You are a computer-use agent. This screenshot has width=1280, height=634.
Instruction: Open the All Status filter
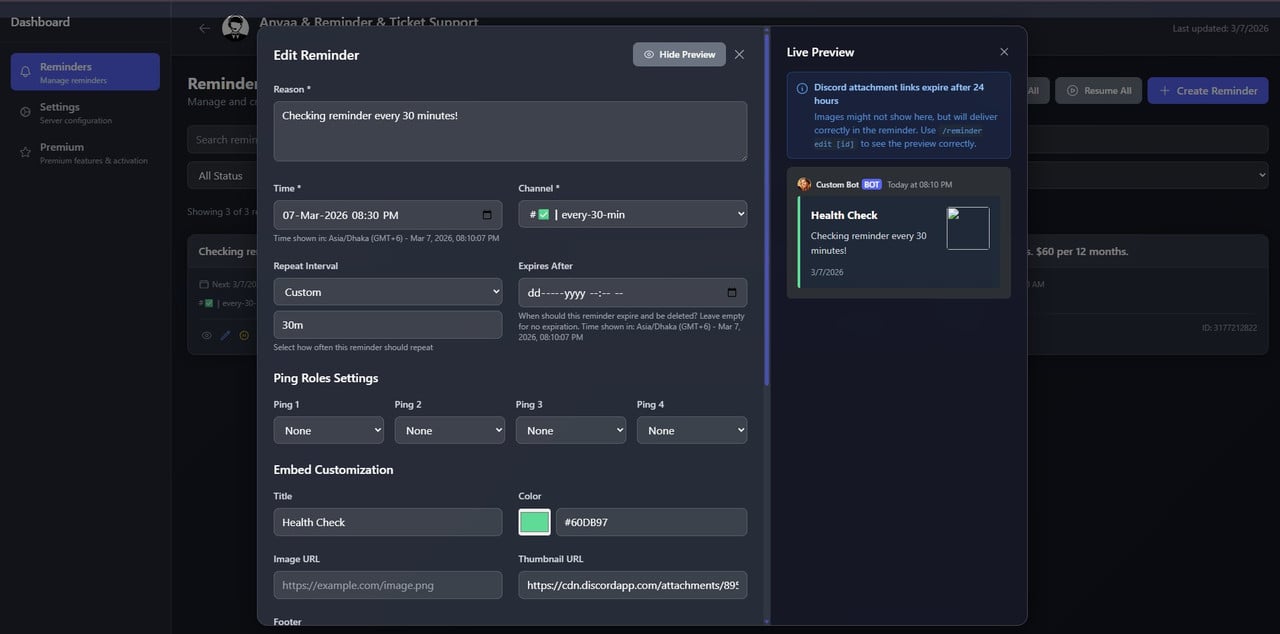pos(220,174)
